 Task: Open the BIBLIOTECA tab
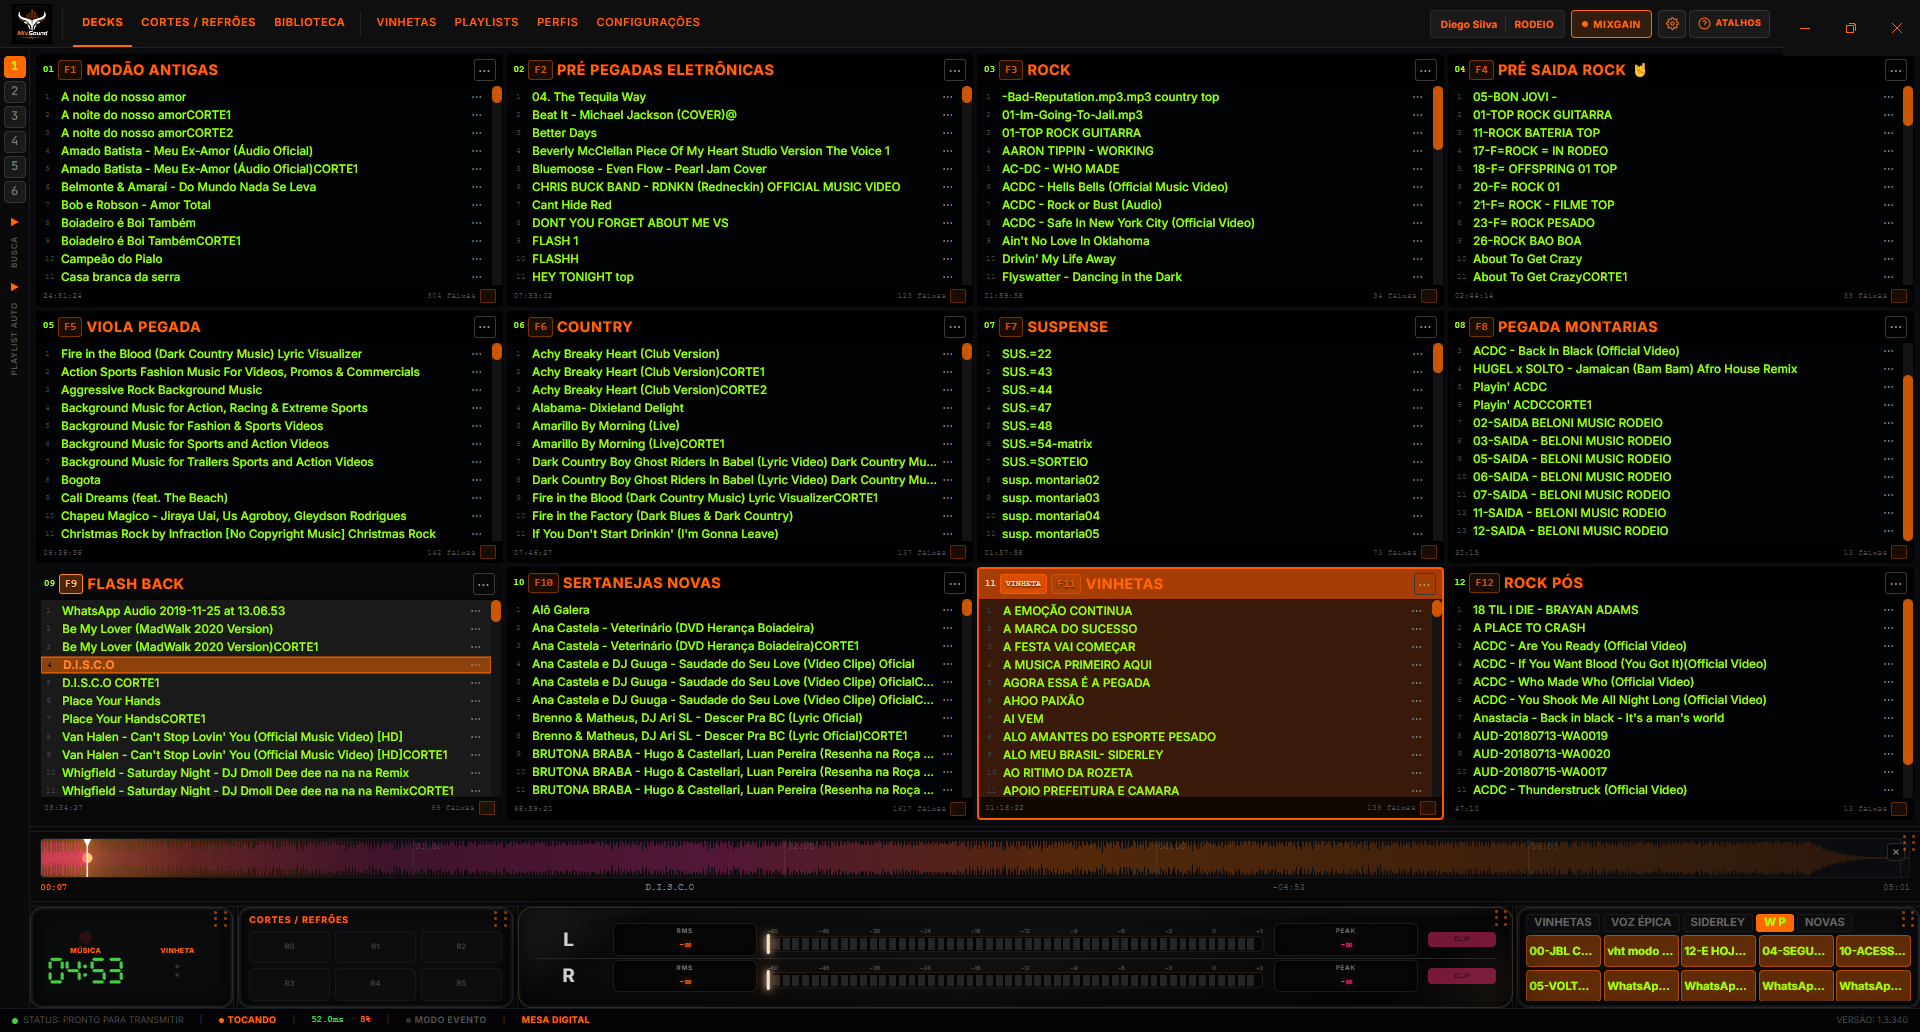(309, 22)
